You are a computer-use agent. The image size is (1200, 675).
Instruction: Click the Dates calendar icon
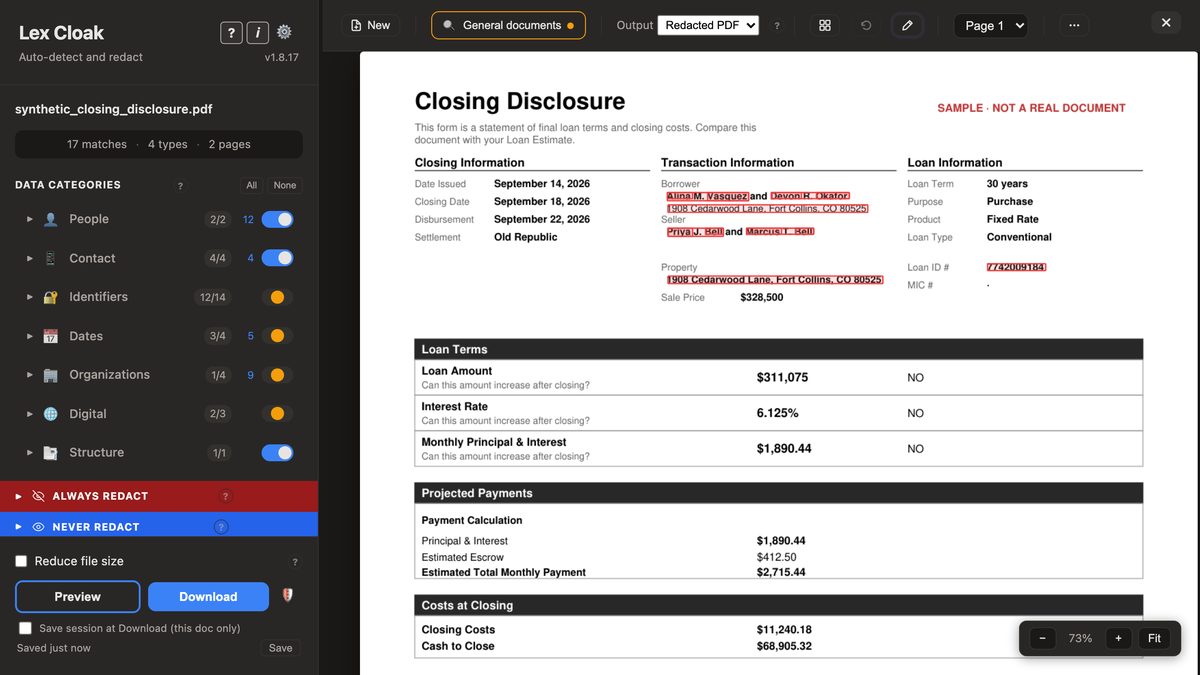[x=51, y=336]
